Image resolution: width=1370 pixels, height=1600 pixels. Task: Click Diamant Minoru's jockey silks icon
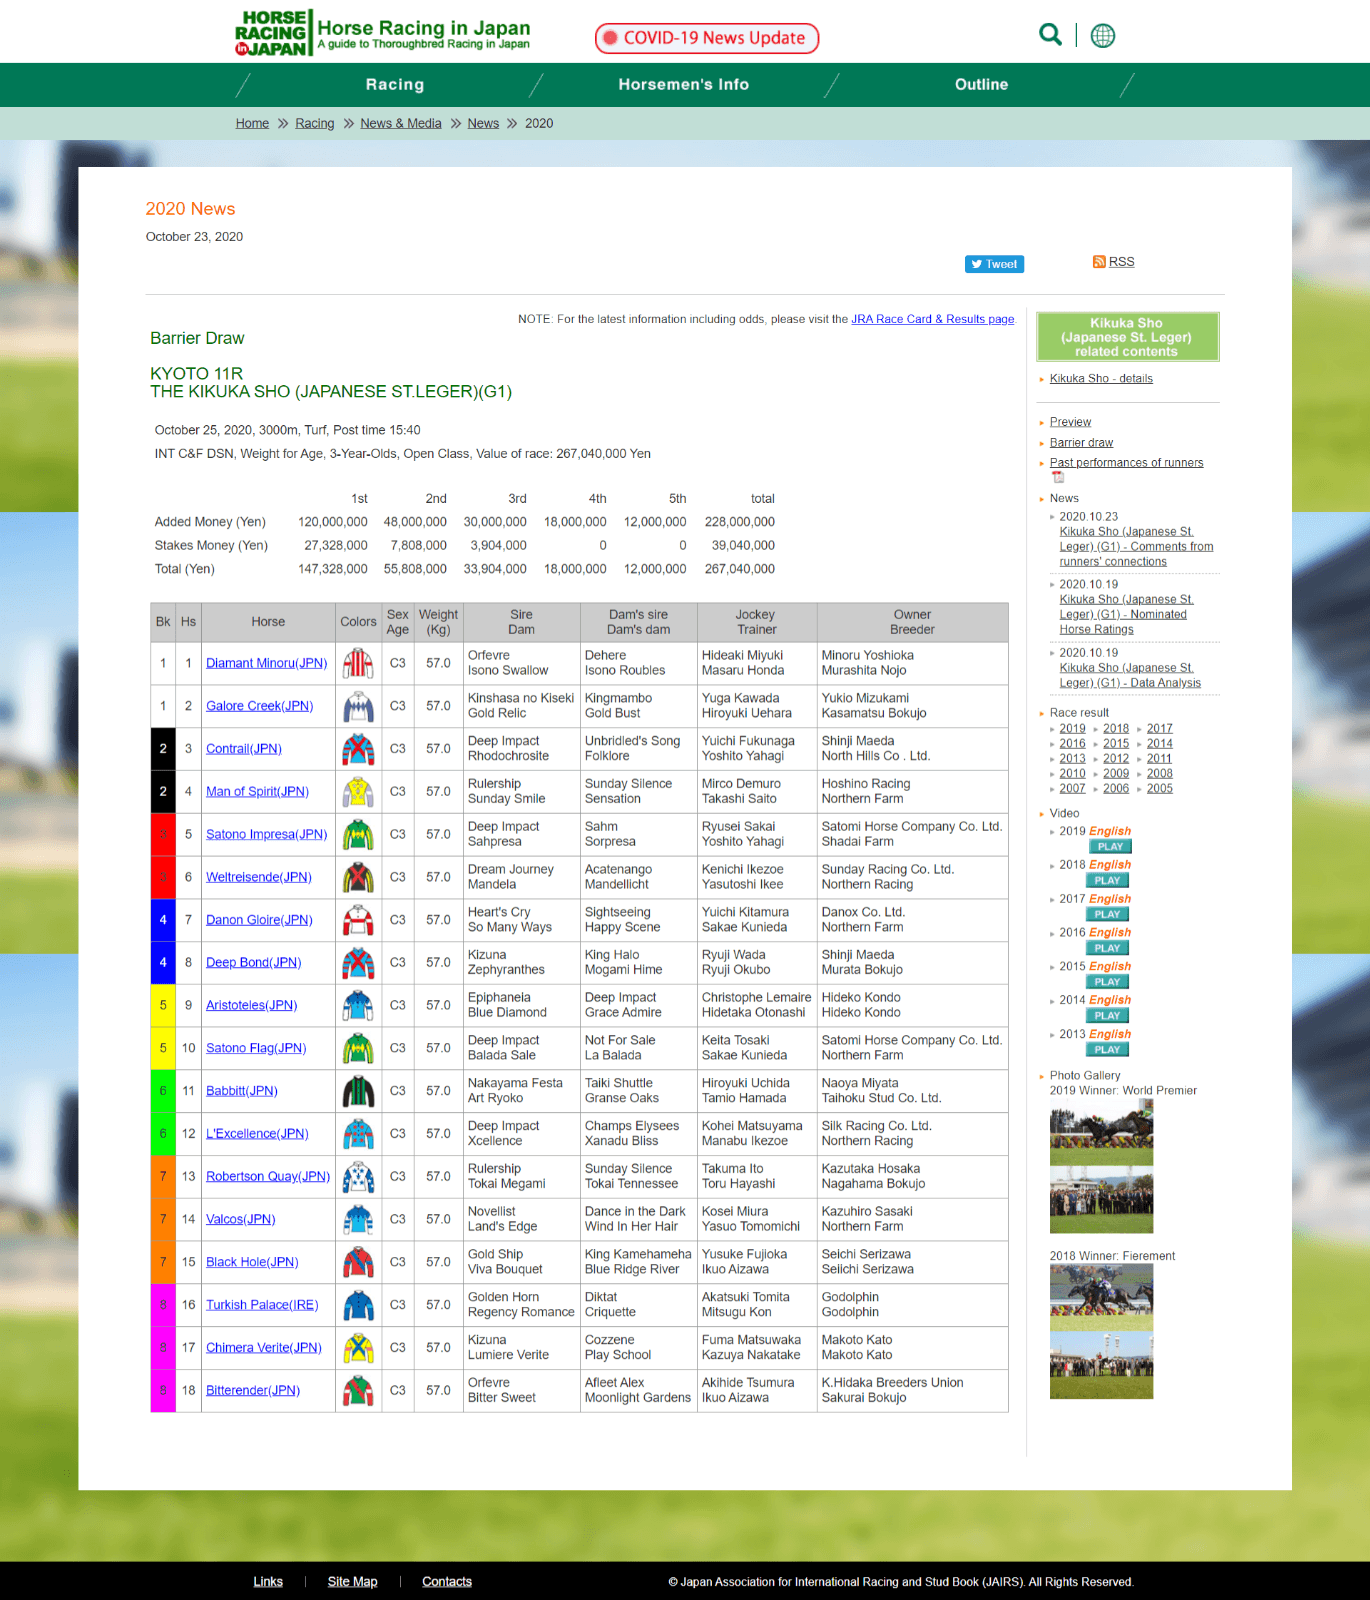(x=358, y=663)
